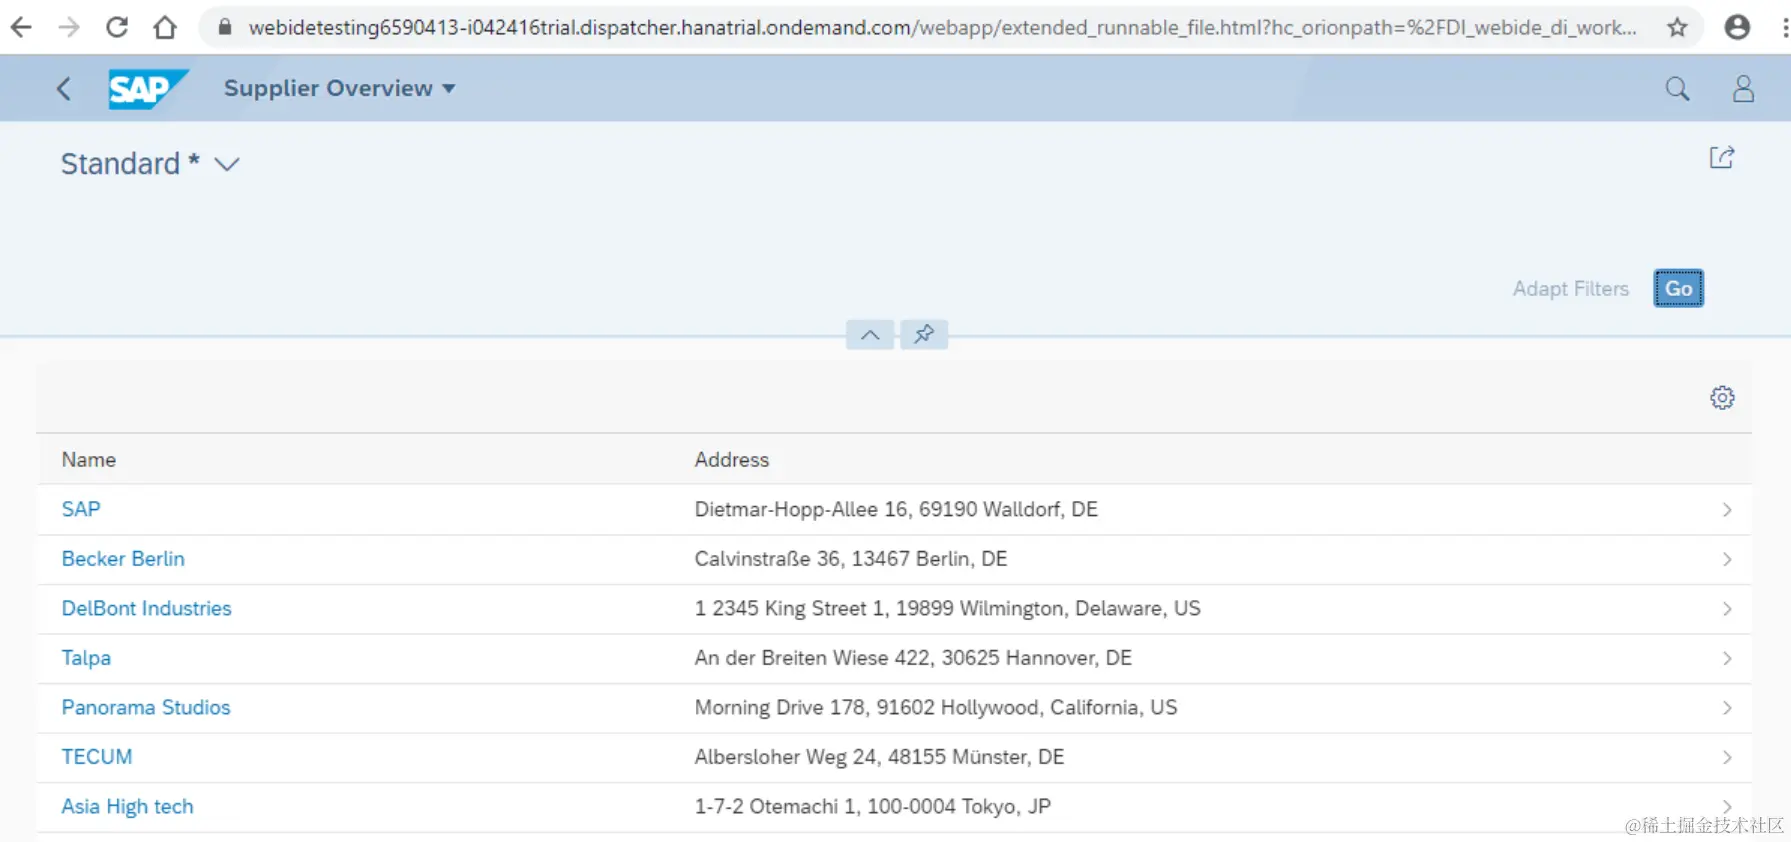Click the share icon in page header

[x=1722, y=157]
